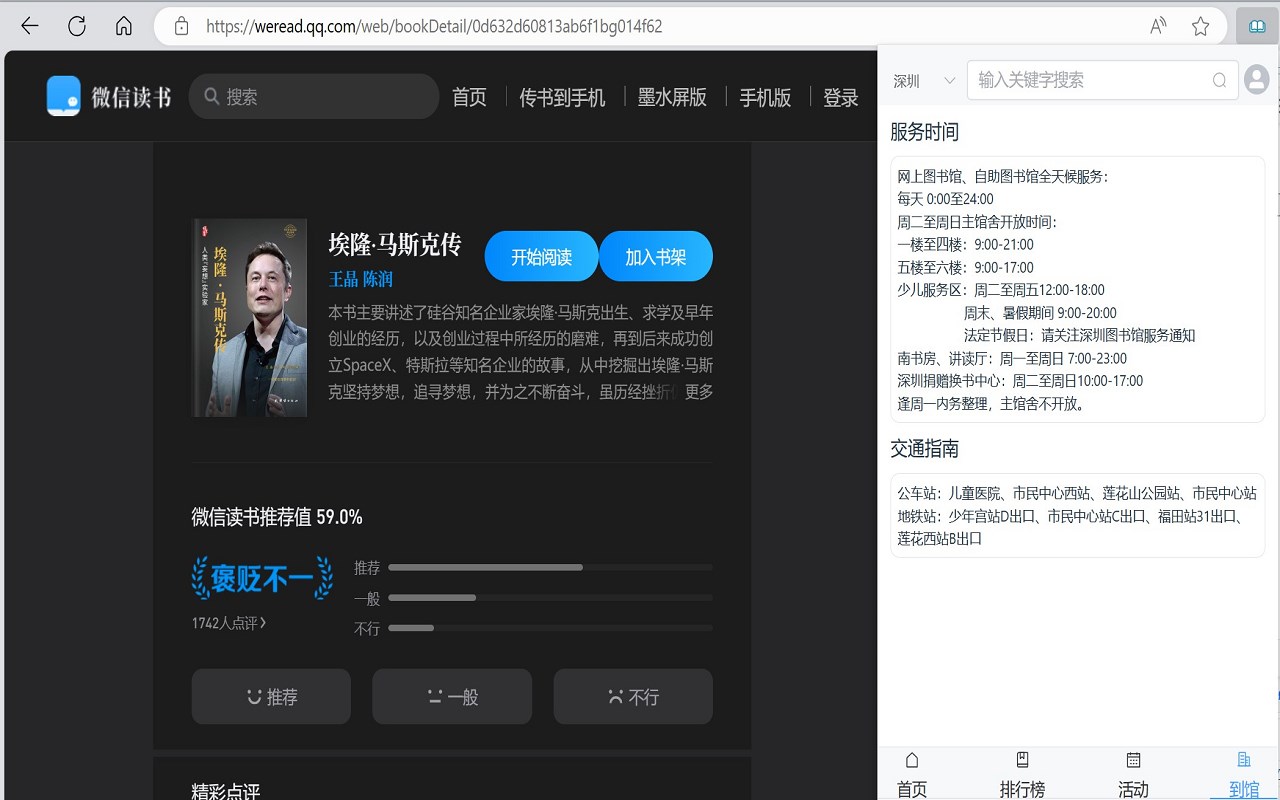Click the 一般 rating progress bar
The width and height of the screenshot is (1280, 800).
coord(550,598)
